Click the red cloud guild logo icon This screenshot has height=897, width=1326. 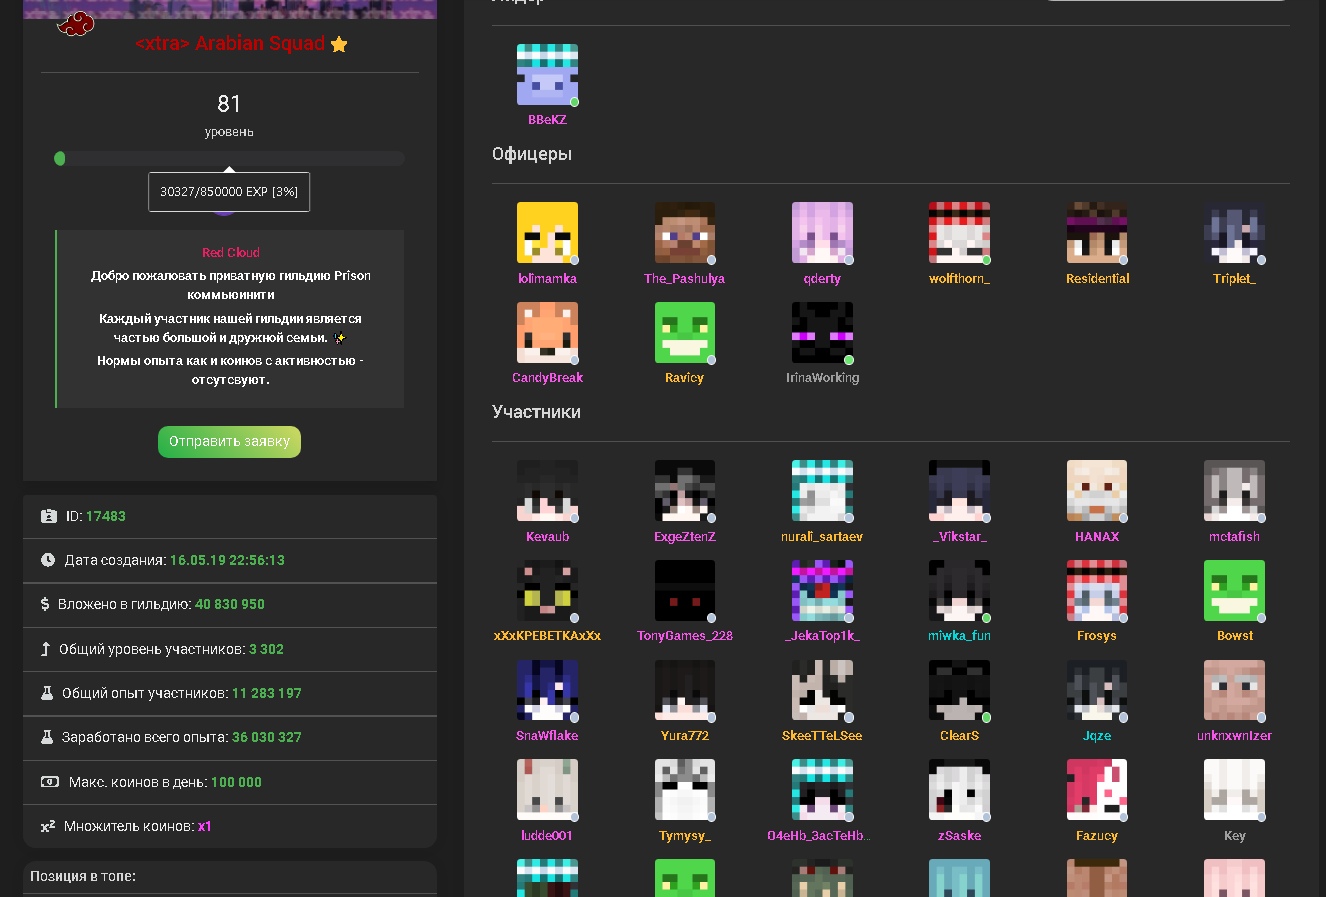pos(76,24)
